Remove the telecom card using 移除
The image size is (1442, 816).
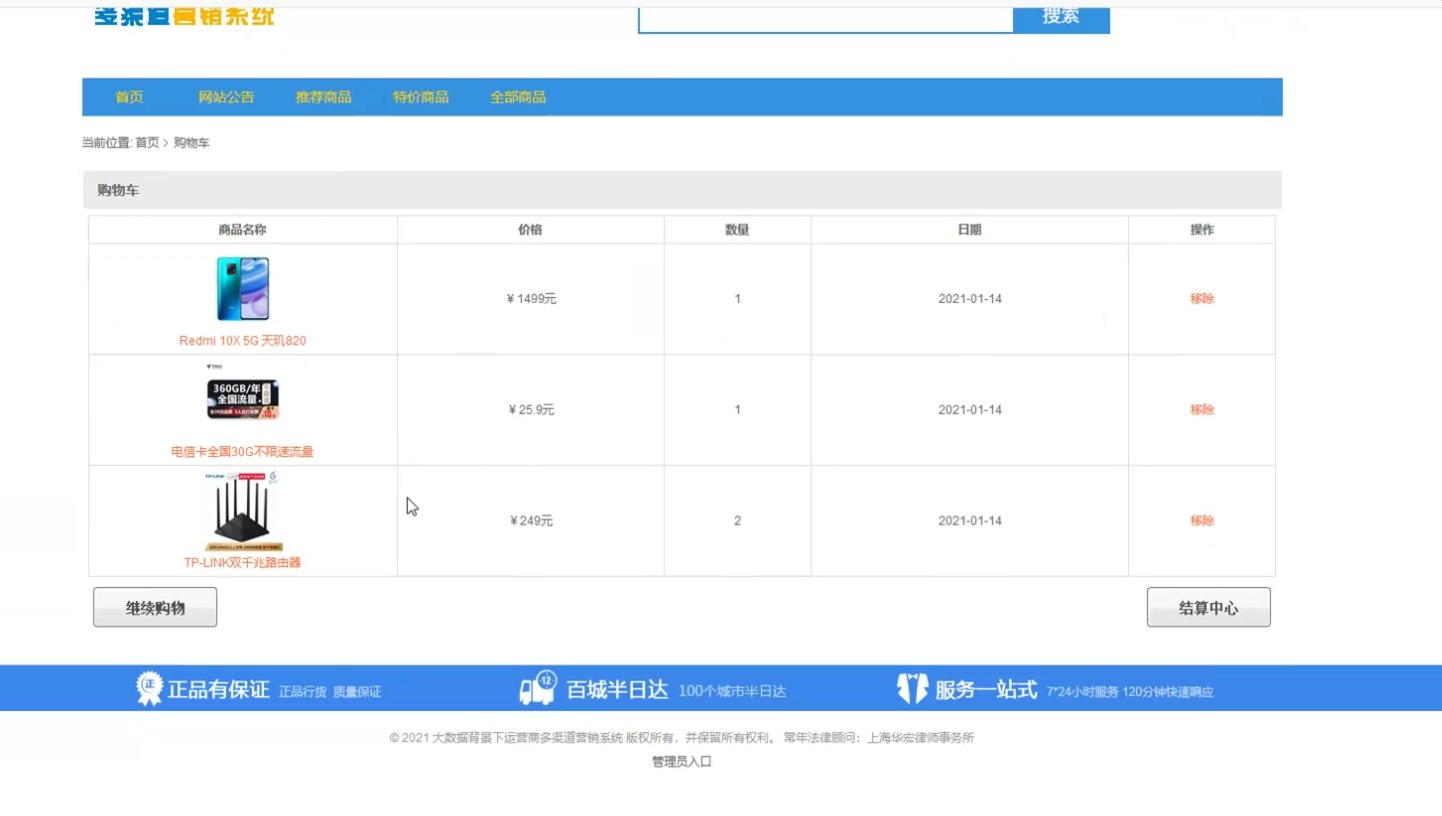pyautogui.click(x=1201, y=410)
